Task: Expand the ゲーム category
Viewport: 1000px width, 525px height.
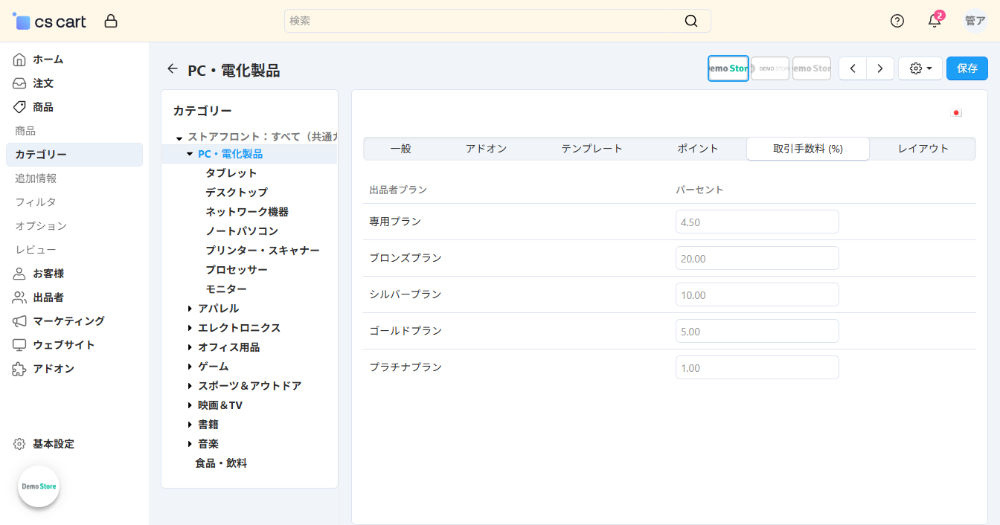Action: click(189, 367)
